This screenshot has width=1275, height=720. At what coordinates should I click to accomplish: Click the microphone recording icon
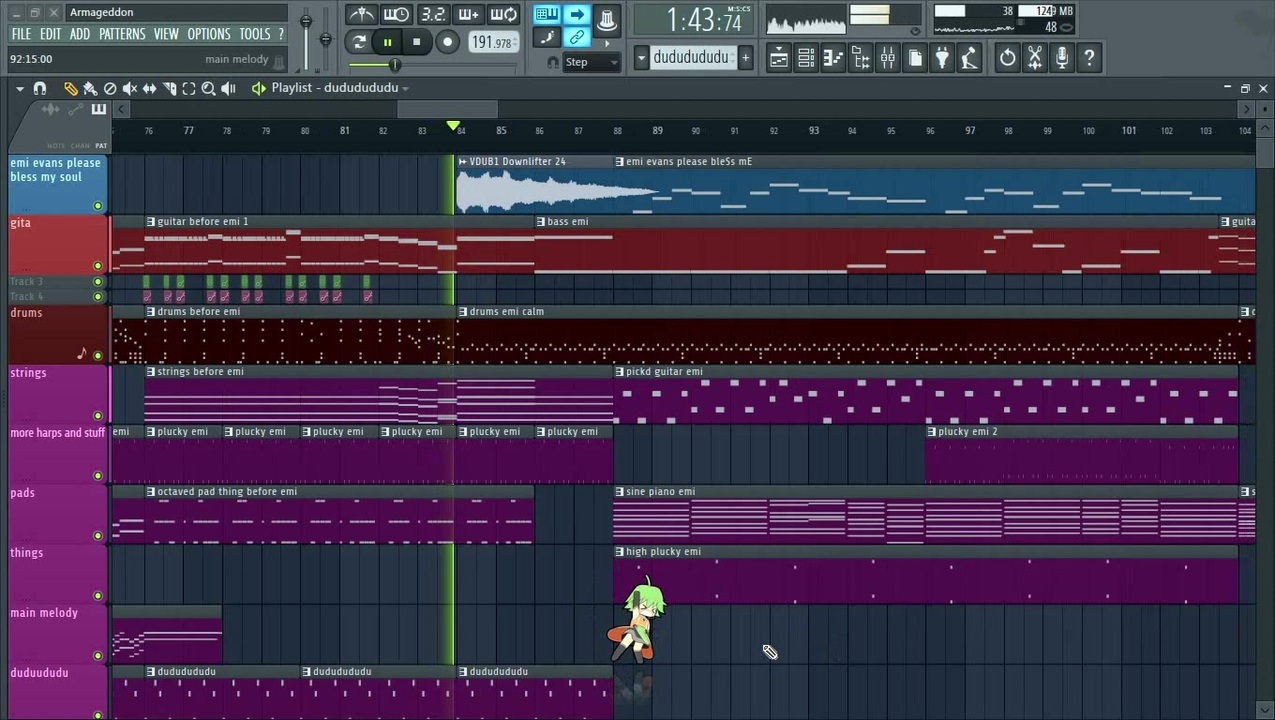pyautogui.click(x=1062, y=58)
